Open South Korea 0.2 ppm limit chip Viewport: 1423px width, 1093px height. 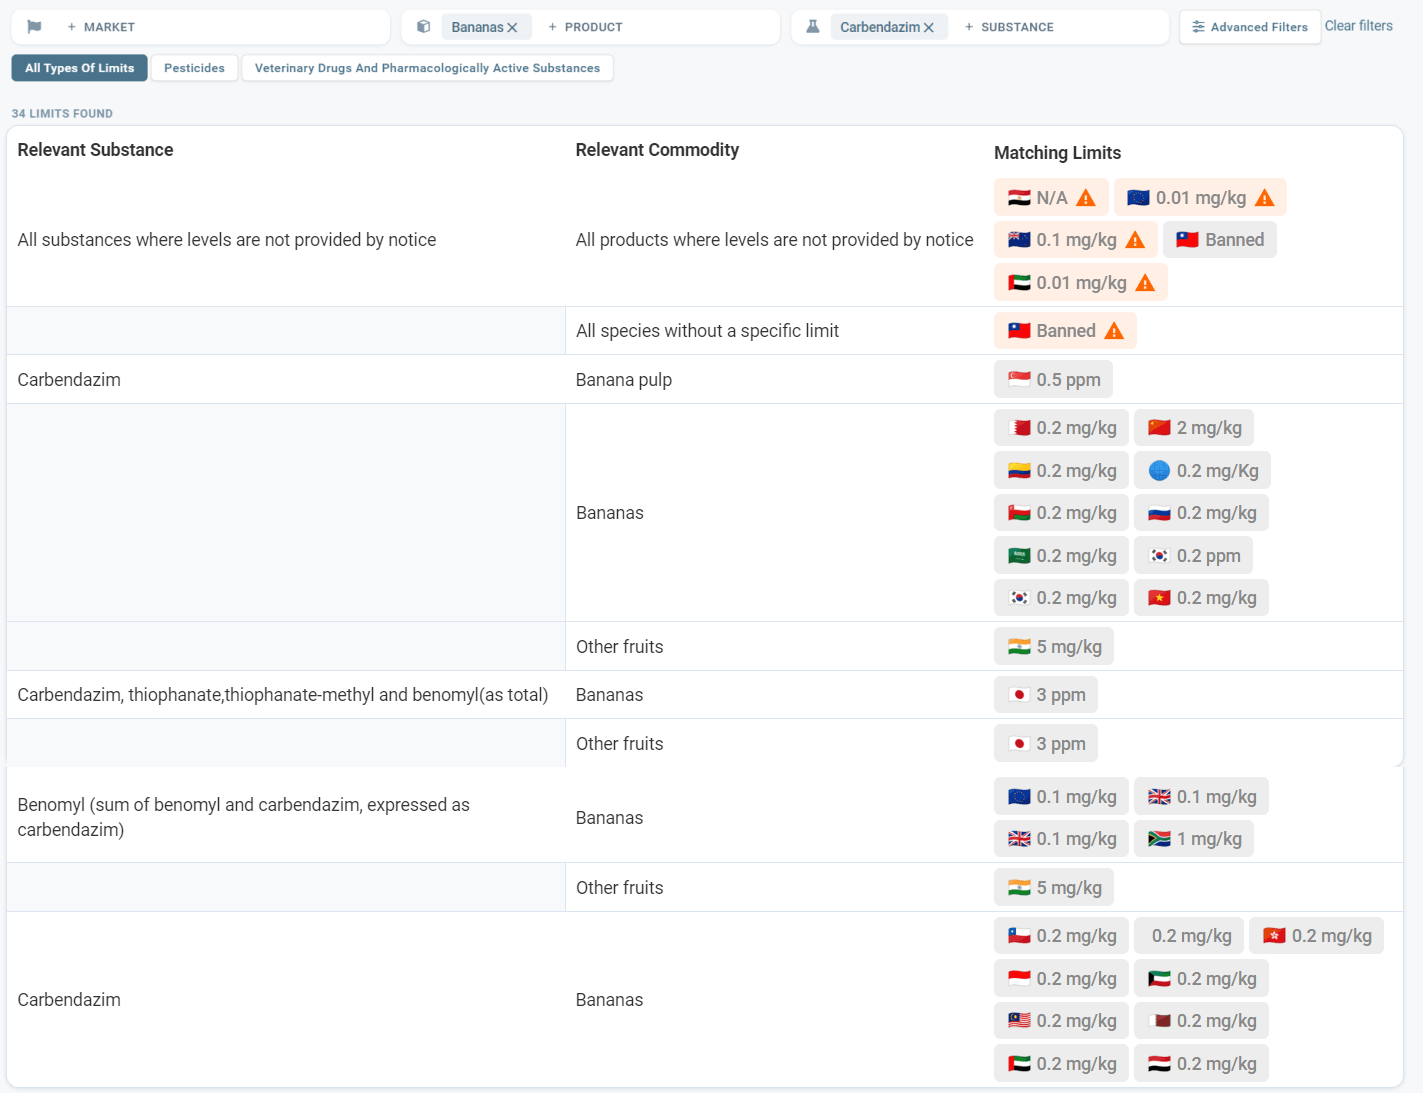point(1194,556)
